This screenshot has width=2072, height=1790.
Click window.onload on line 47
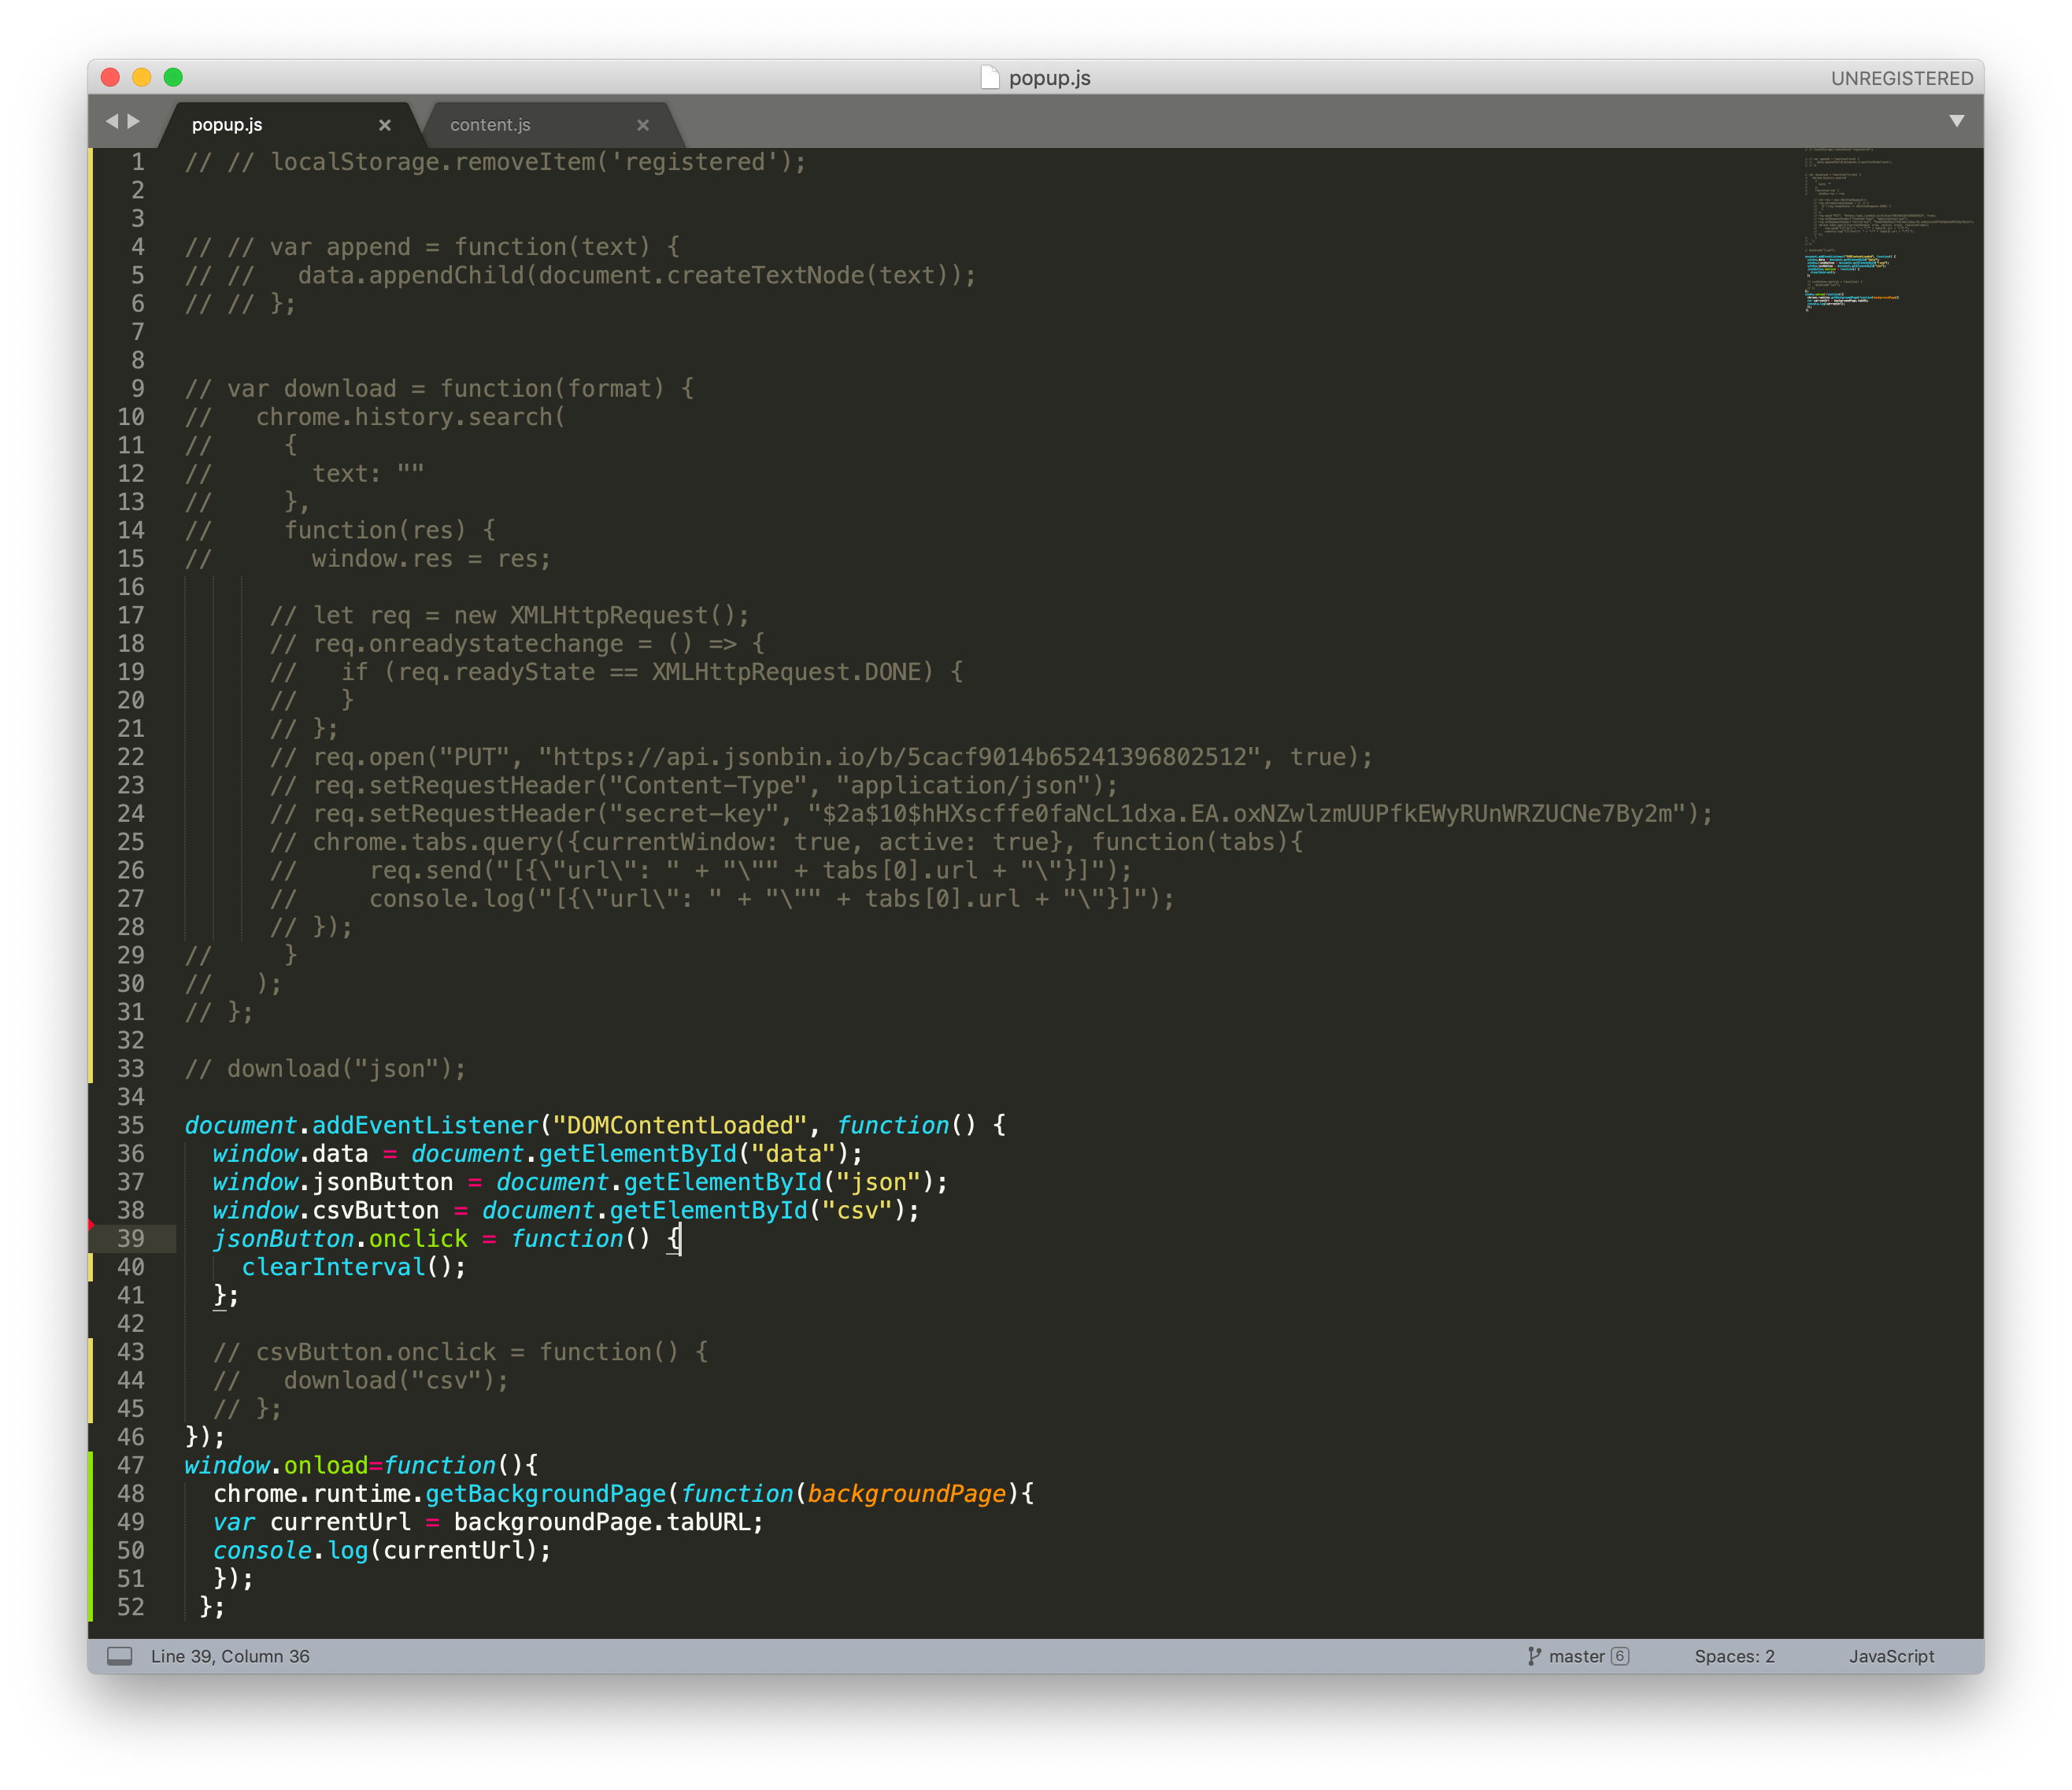click(276, 1465)
